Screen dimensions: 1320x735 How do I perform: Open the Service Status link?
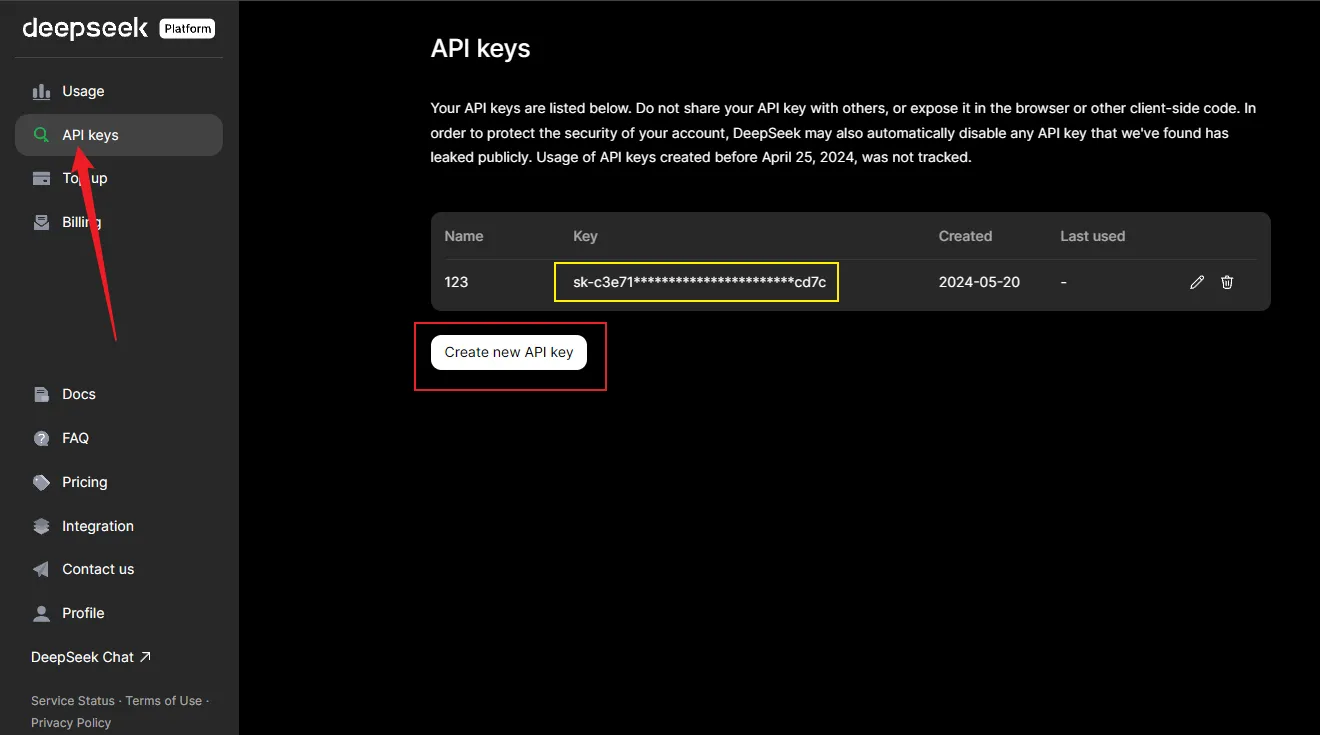(x=72, y=701)
